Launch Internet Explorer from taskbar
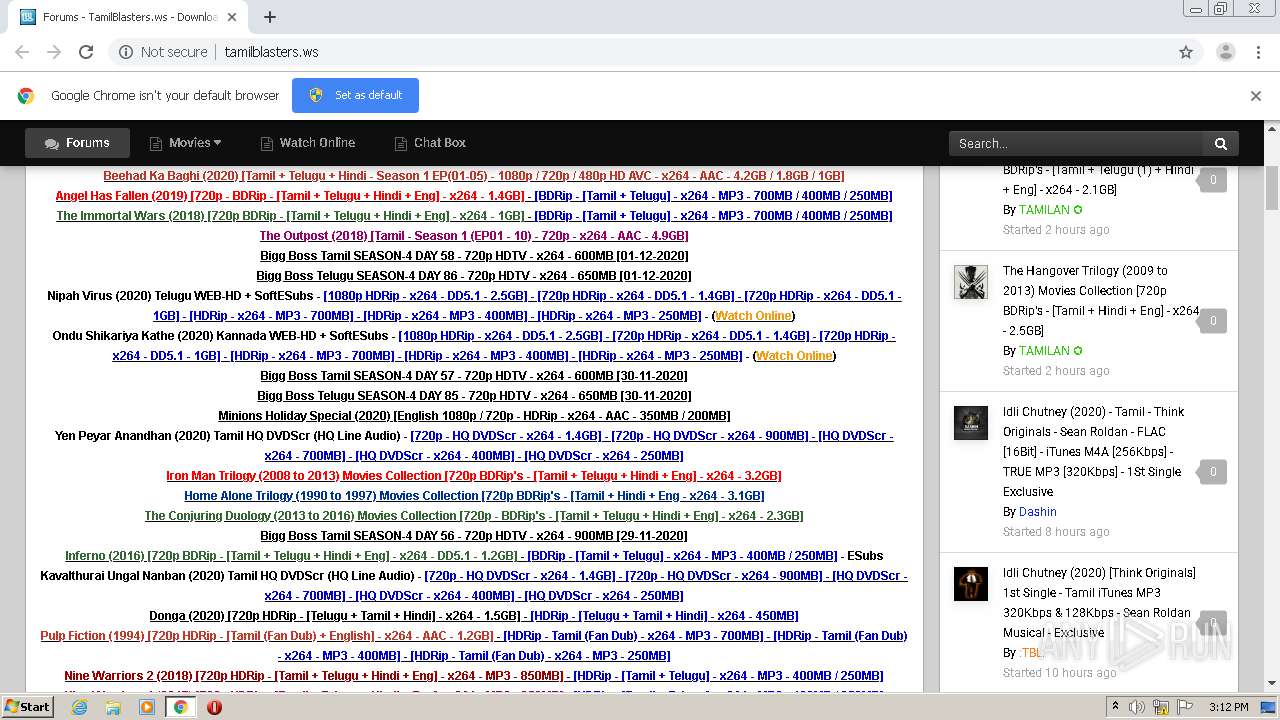 coord(79,707)
